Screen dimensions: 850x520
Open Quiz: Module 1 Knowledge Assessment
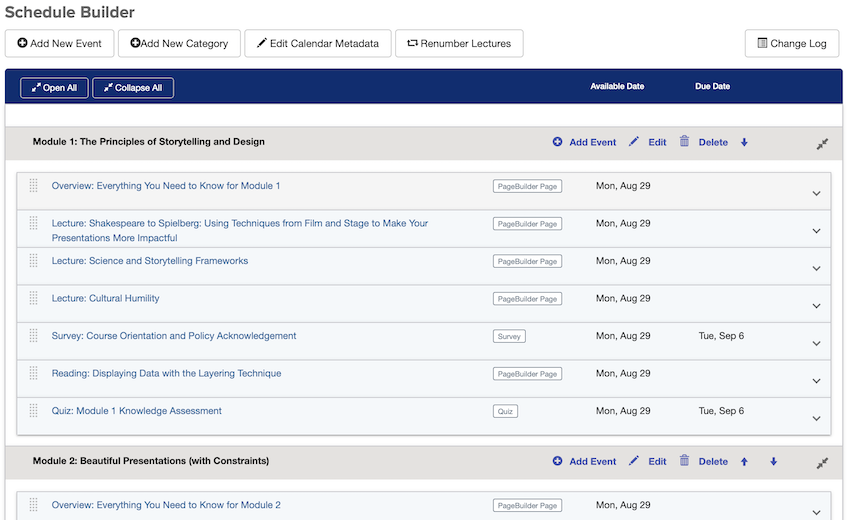click(x=137, y=410)
